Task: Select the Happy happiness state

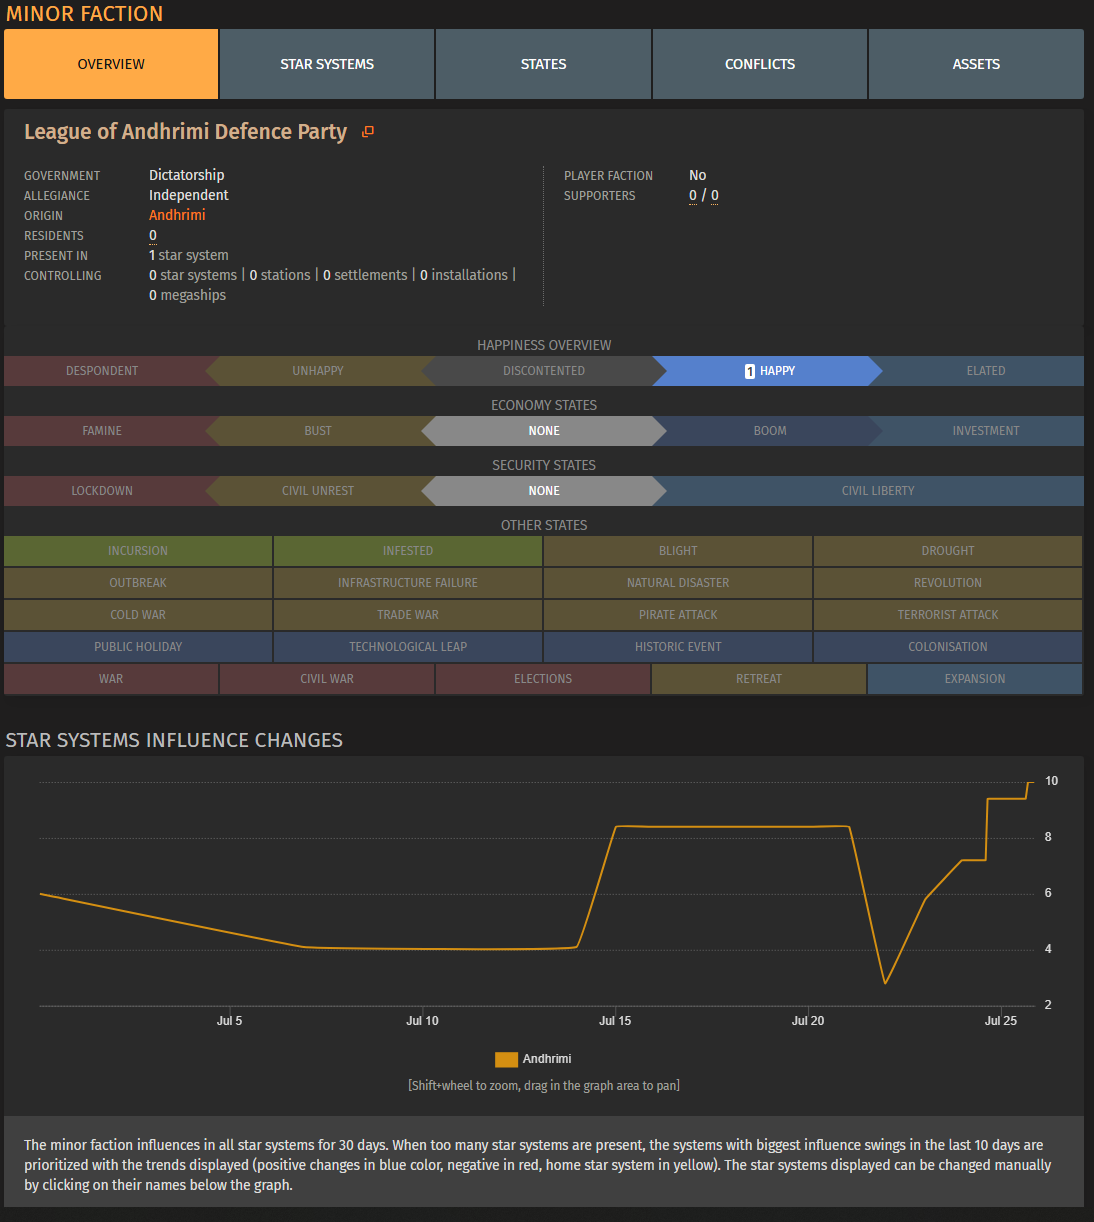Action: tap(768, 371)
